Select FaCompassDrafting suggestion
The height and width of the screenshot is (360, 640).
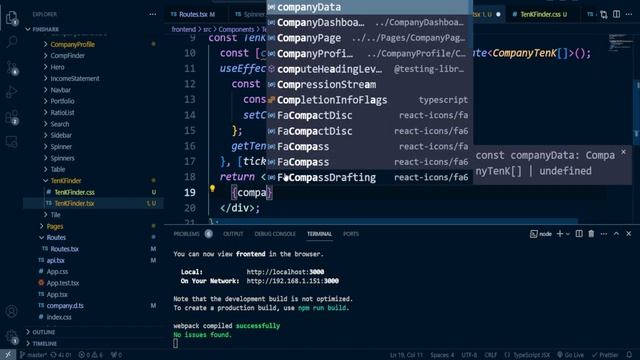369,178
